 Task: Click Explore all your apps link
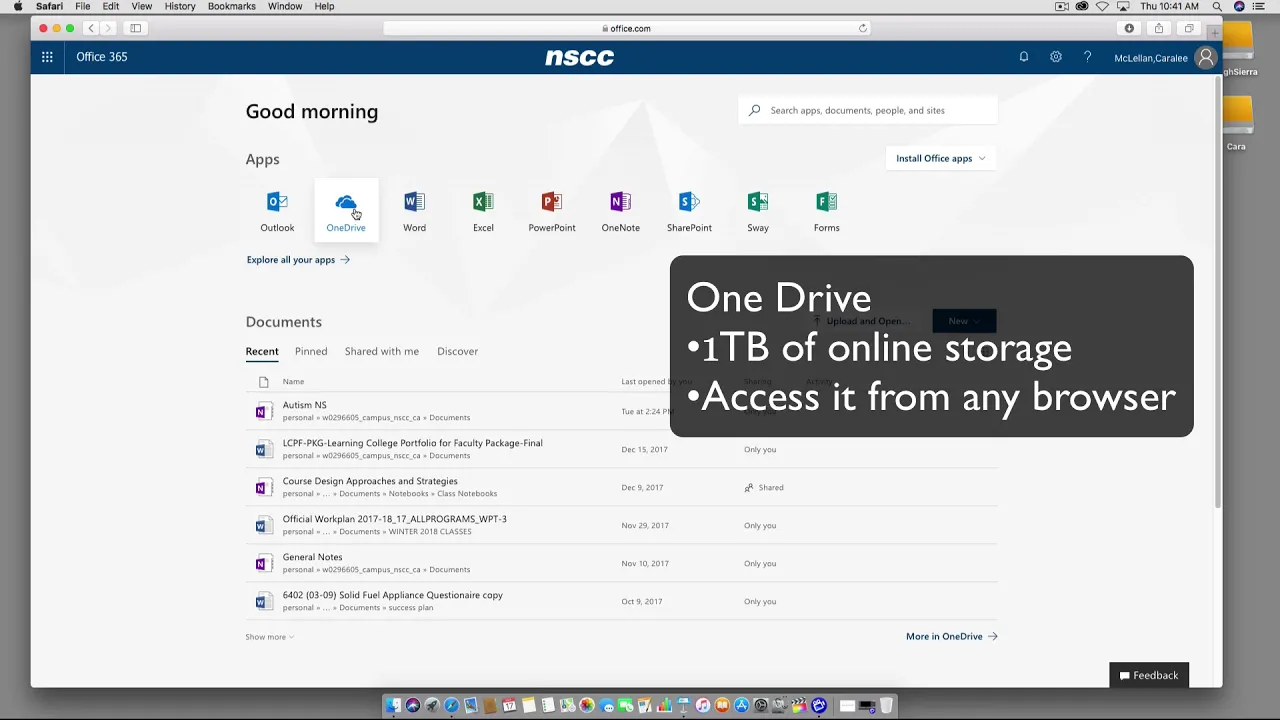coord(298,260)
